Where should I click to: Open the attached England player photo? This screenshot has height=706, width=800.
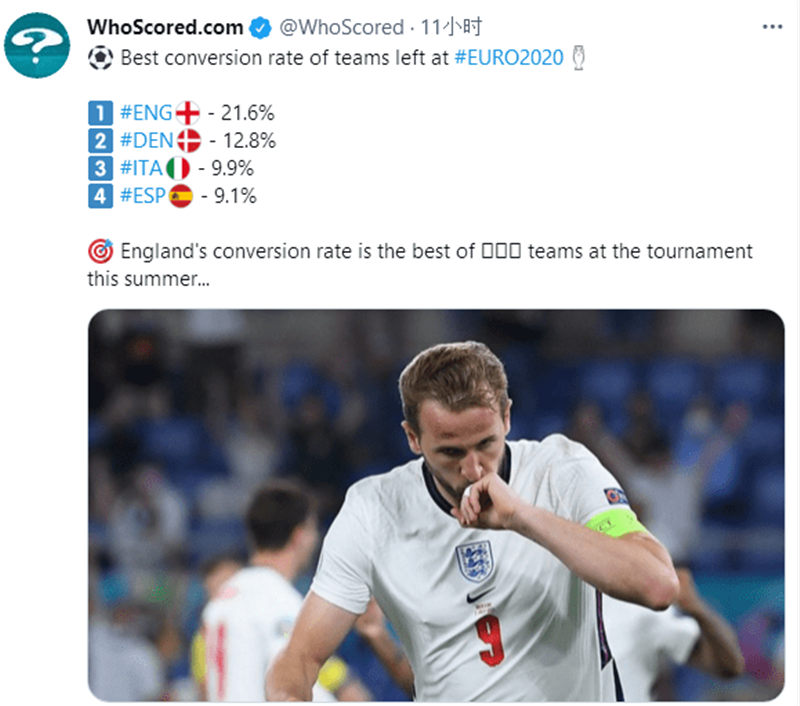pos(435,505)
